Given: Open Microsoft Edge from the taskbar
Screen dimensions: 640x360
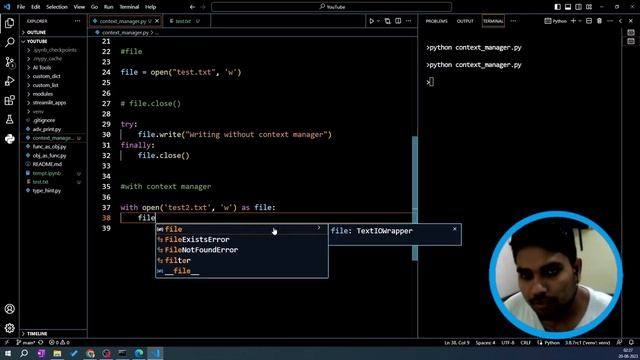Looking at the screenshot, I should click(x=139, y=353).
